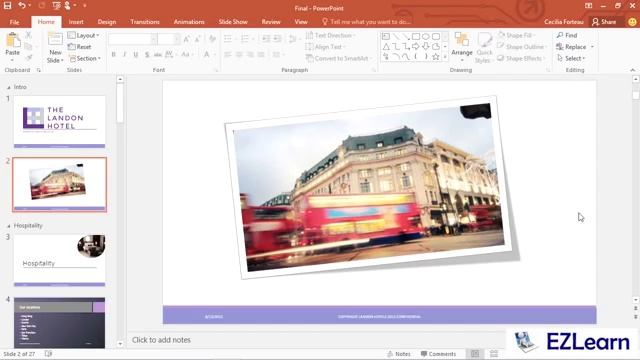Switch to Normal view icon

tap(475, 354)
